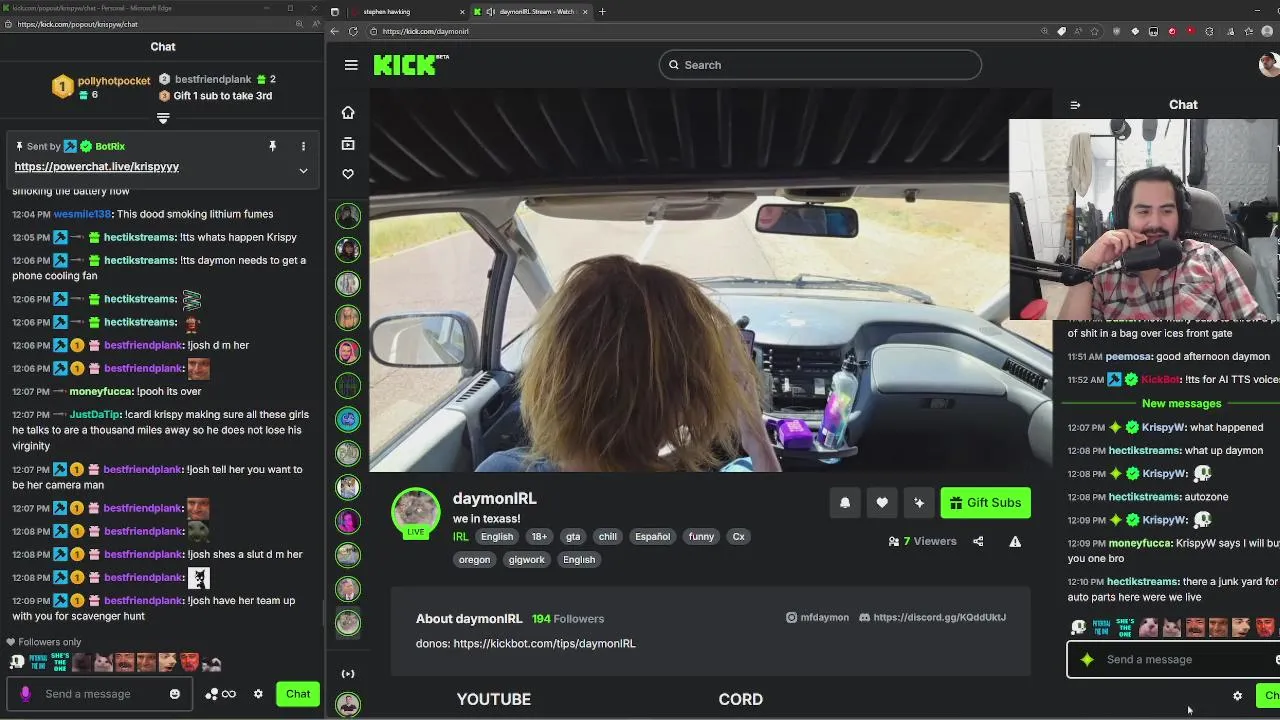Image resolution: width=1280 pixels, height=720 pixels.
Task: Unpin the BotRix pinned message
Action: pos(272,146)
